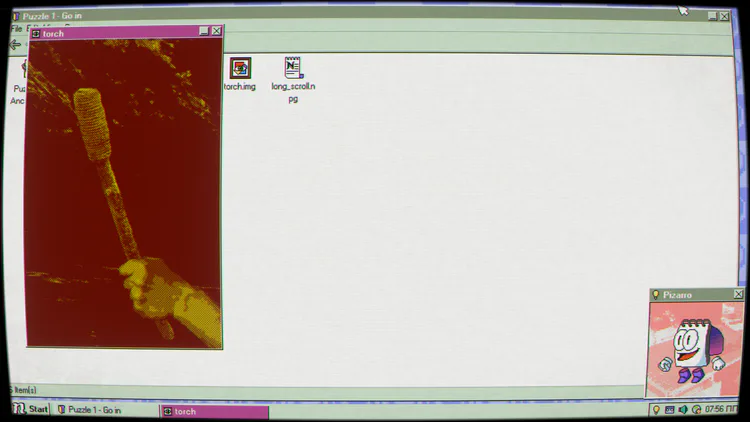
Task: Click the Puzzle 1 title bar icon
Action: click(x=16, y=16)
